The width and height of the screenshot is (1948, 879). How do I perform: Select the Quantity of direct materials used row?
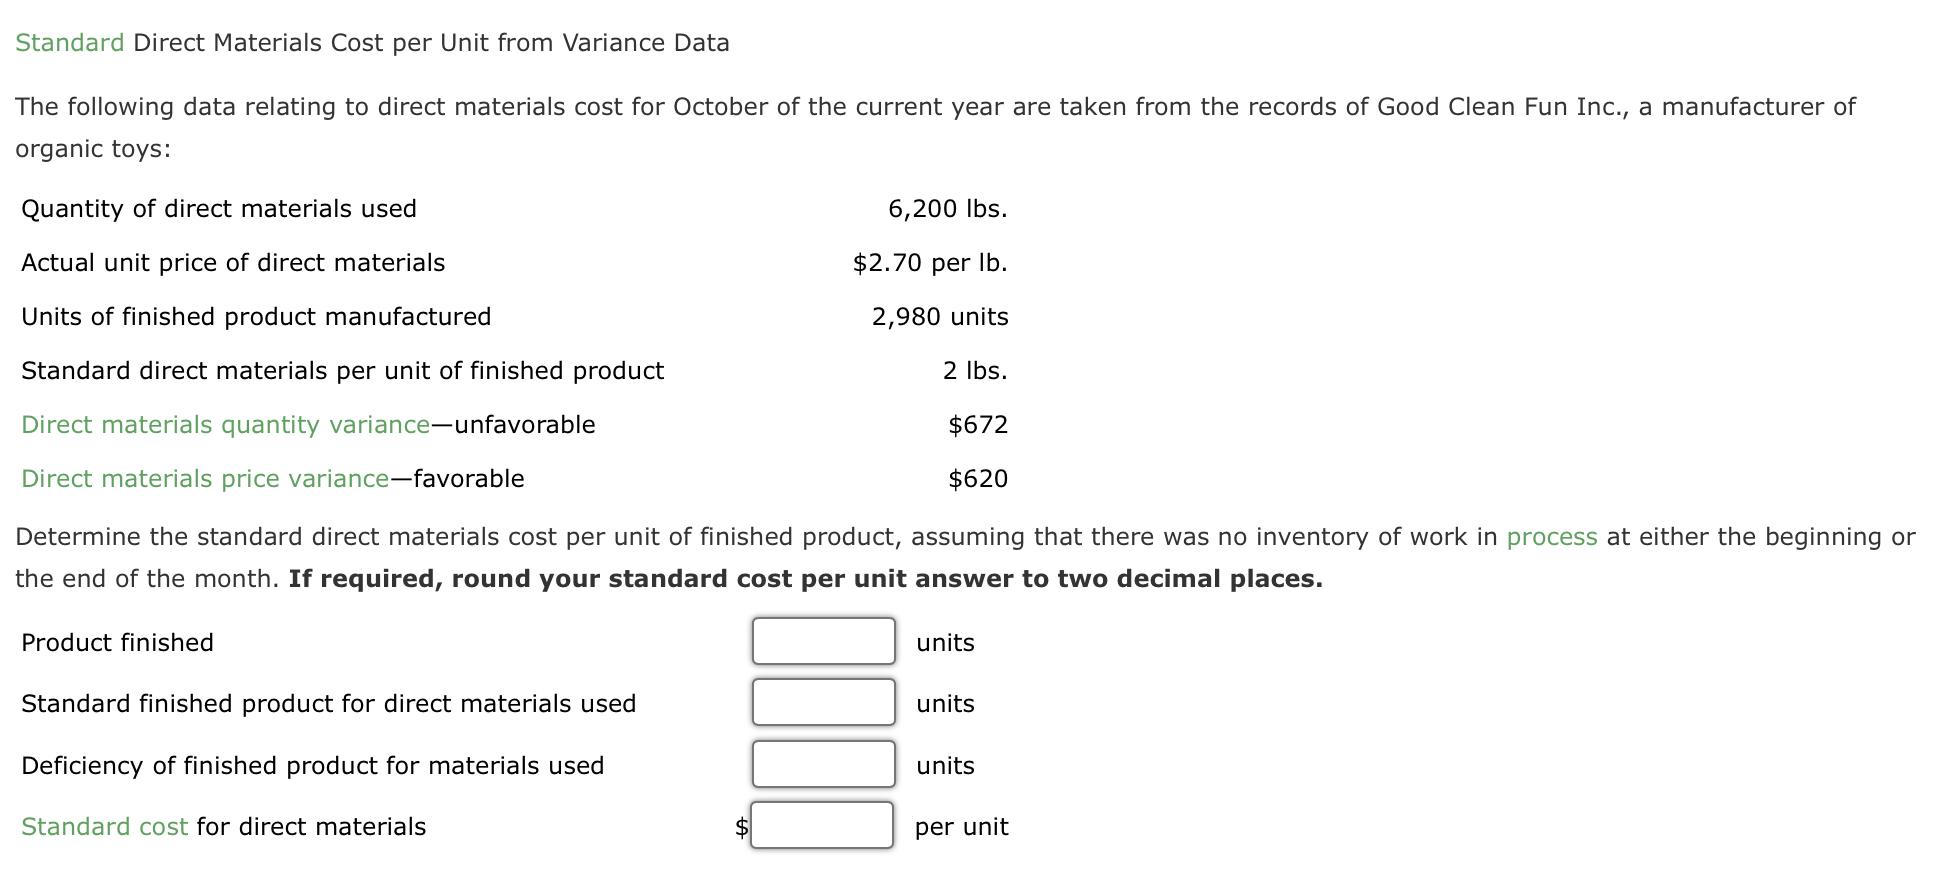pyautogui.click(x=220, y=208)
